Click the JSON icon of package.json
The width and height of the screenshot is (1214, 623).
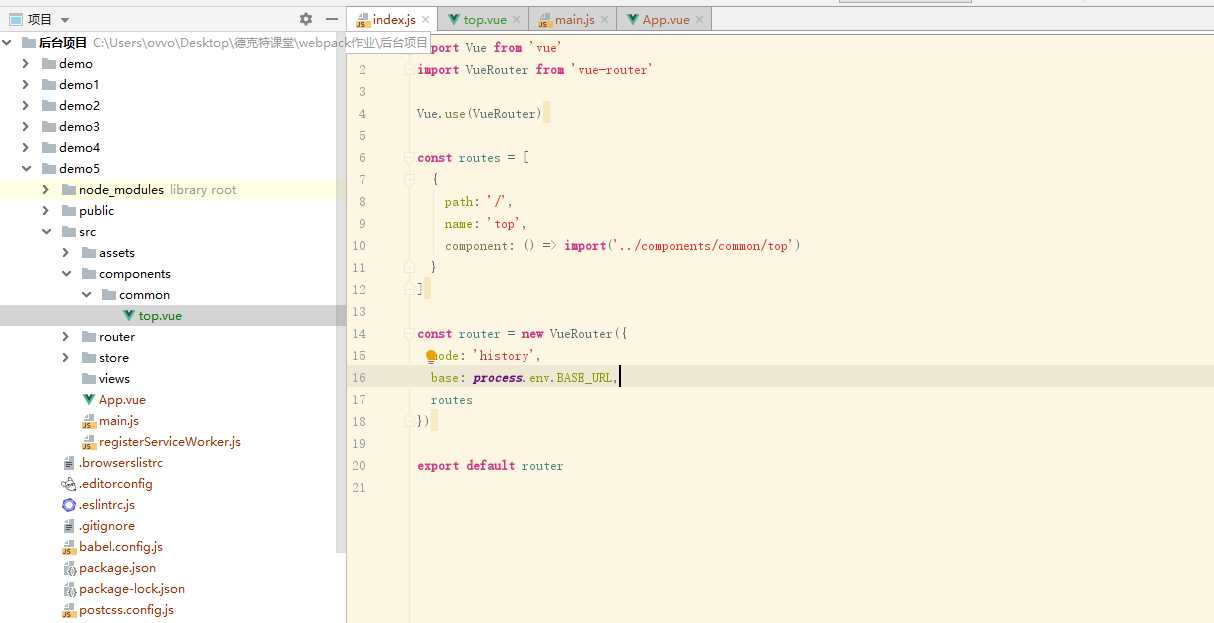[x=69, y=568]
